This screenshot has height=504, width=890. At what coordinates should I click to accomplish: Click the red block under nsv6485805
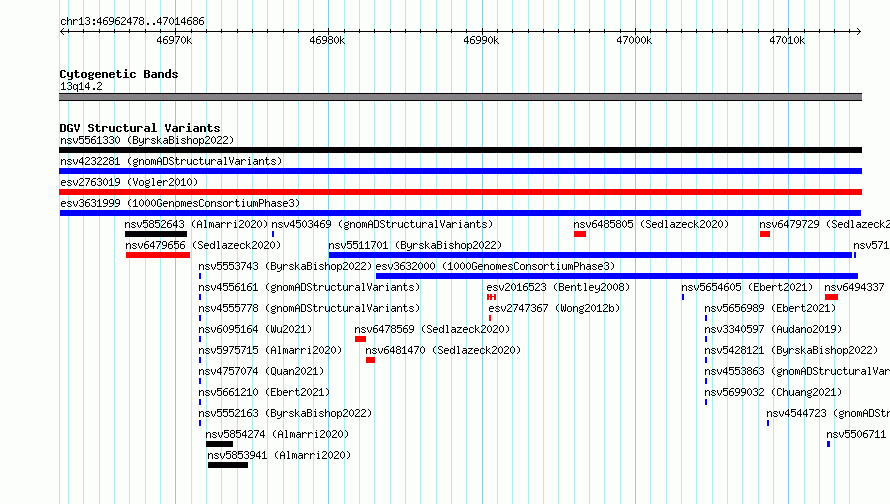point(580,234)
